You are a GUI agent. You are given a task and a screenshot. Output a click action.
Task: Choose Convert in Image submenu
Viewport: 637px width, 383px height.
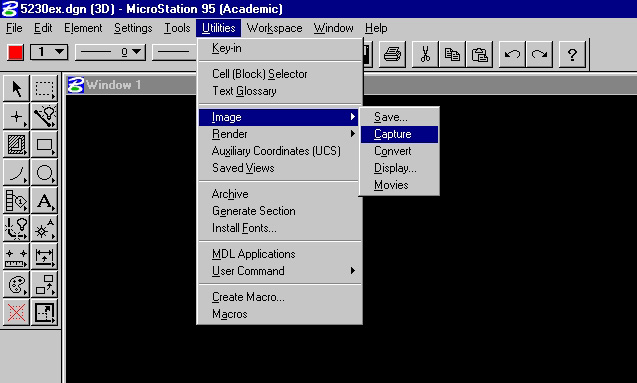click(x=399, y=151)
